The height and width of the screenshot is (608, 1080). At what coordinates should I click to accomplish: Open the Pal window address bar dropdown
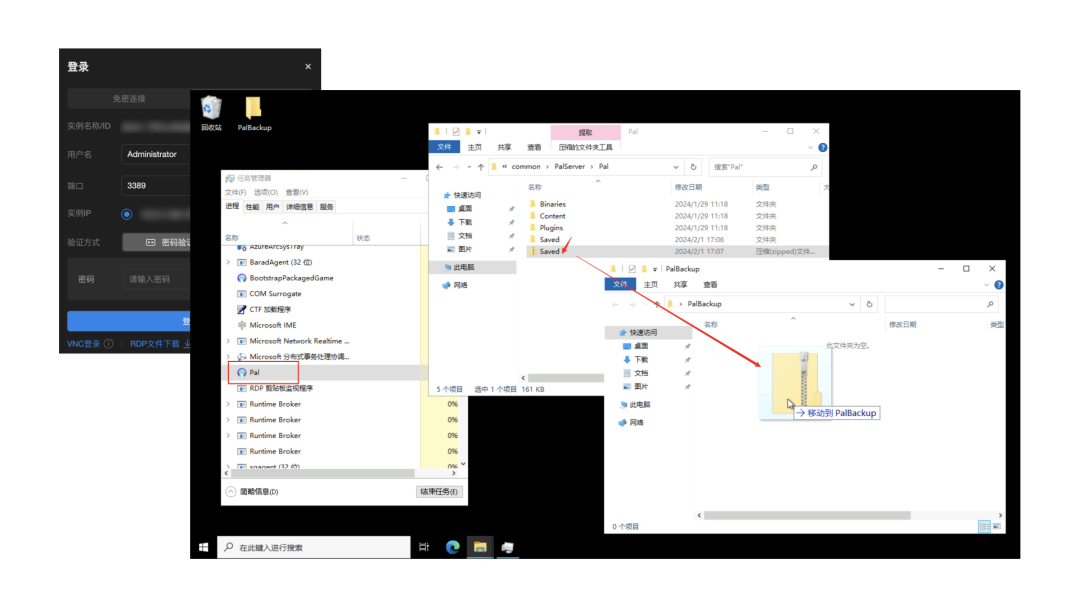pos(676,167)
